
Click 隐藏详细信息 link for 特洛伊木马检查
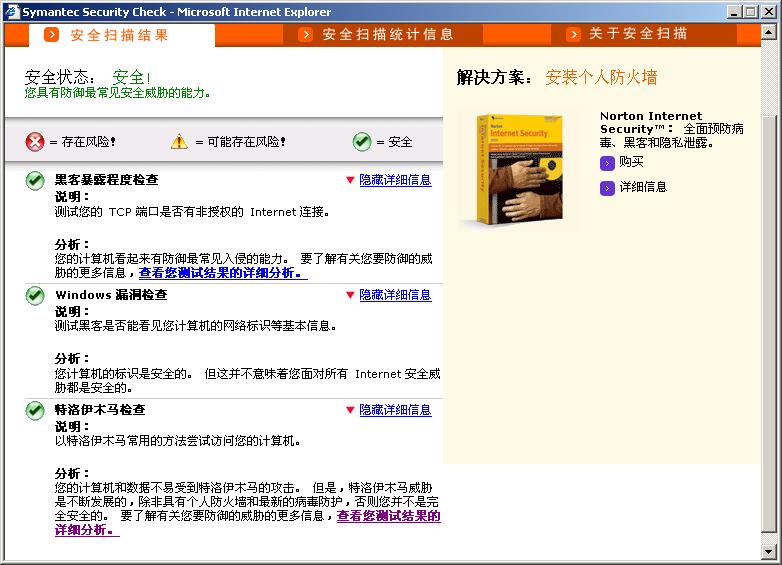pos(395,410)
